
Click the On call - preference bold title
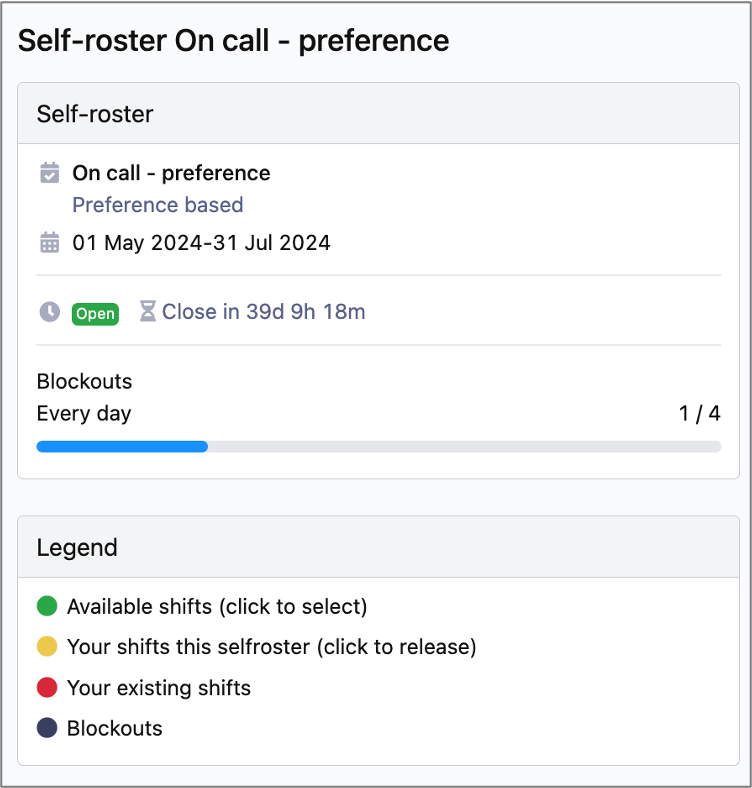click(x=171, y=173)
